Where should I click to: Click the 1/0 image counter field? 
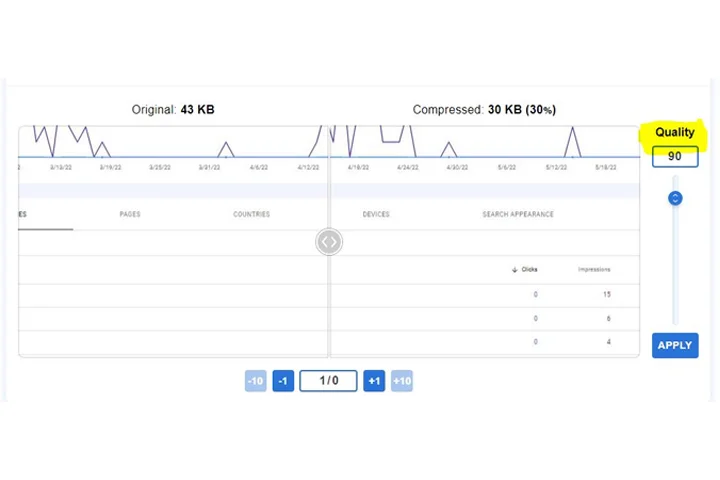(x=328, y=381)
